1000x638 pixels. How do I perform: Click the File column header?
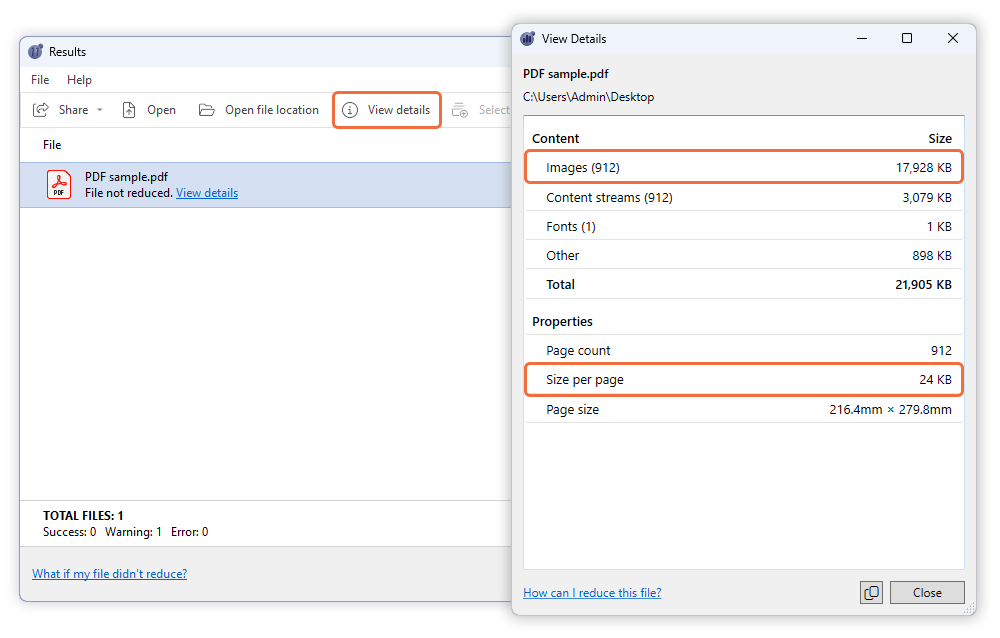52,145
